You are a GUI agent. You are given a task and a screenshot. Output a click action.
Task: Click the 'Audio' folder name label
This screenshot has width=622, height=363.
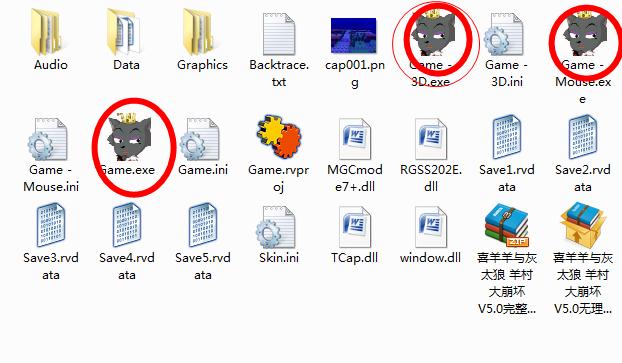click(x=51, y=65)
